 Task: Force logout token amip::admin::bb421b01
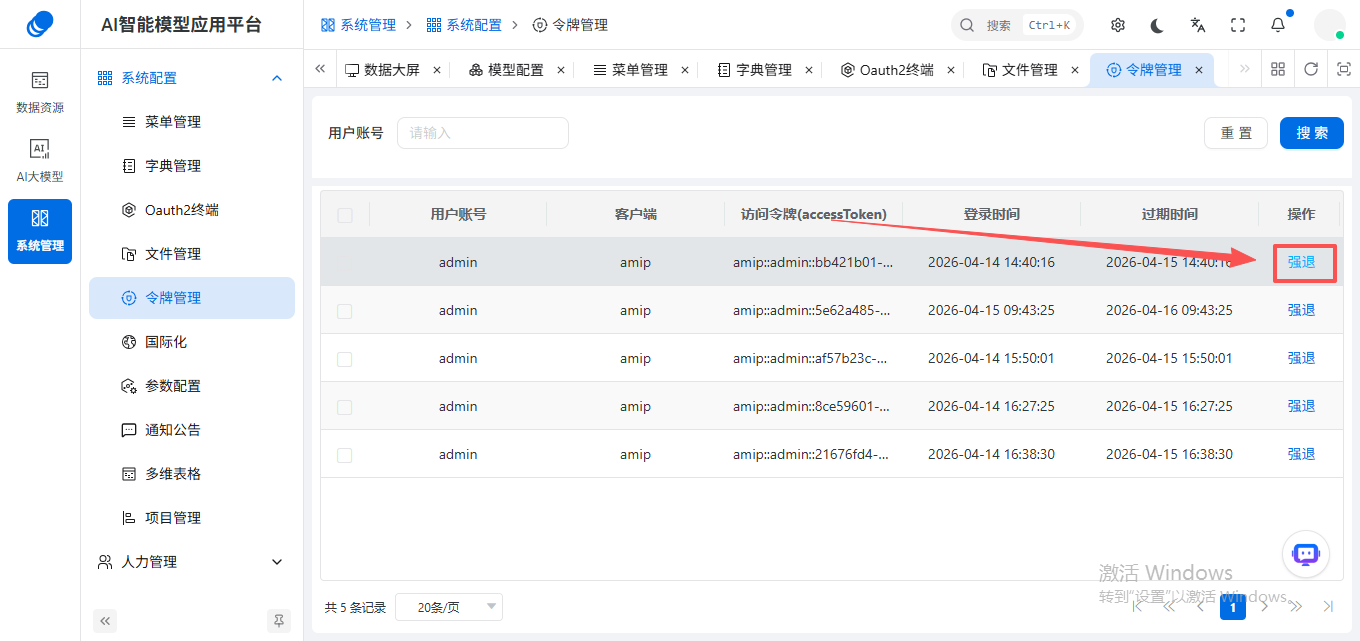(1301, 262)
